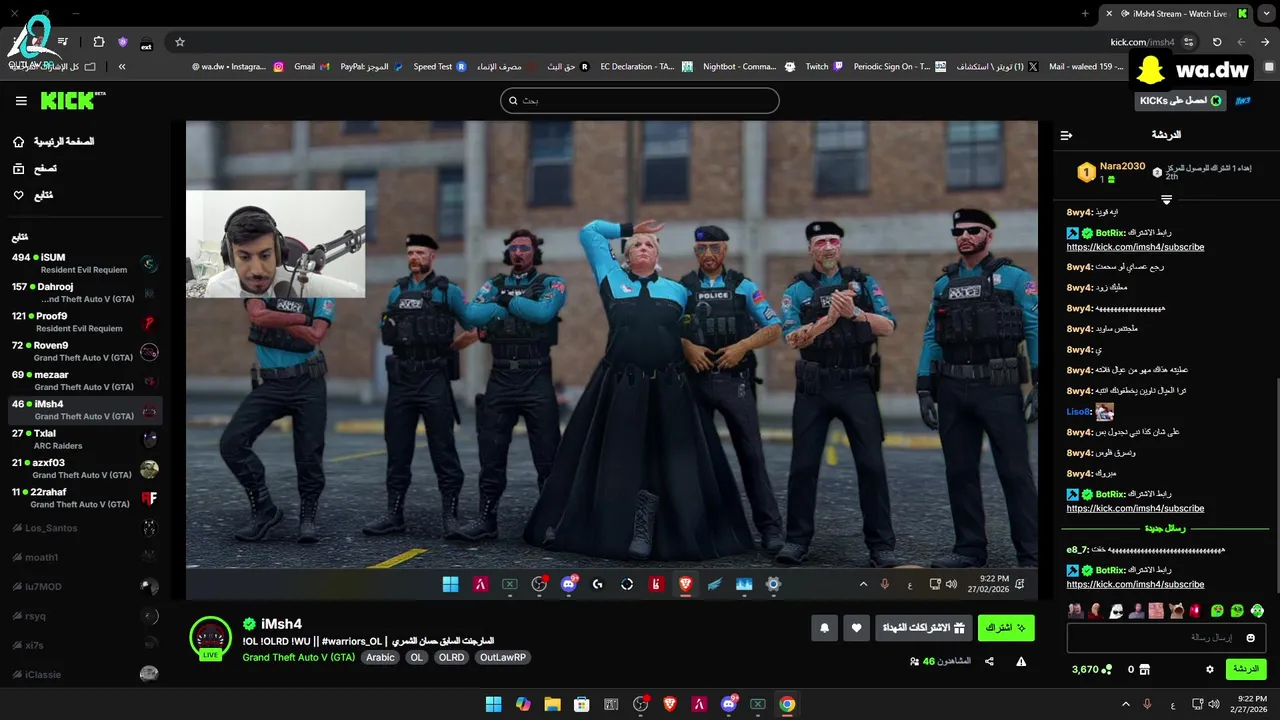This screenshot has width=1280, height=720.
Task: Expand the bookmarks overflow chevron
Action: [122, 66]
